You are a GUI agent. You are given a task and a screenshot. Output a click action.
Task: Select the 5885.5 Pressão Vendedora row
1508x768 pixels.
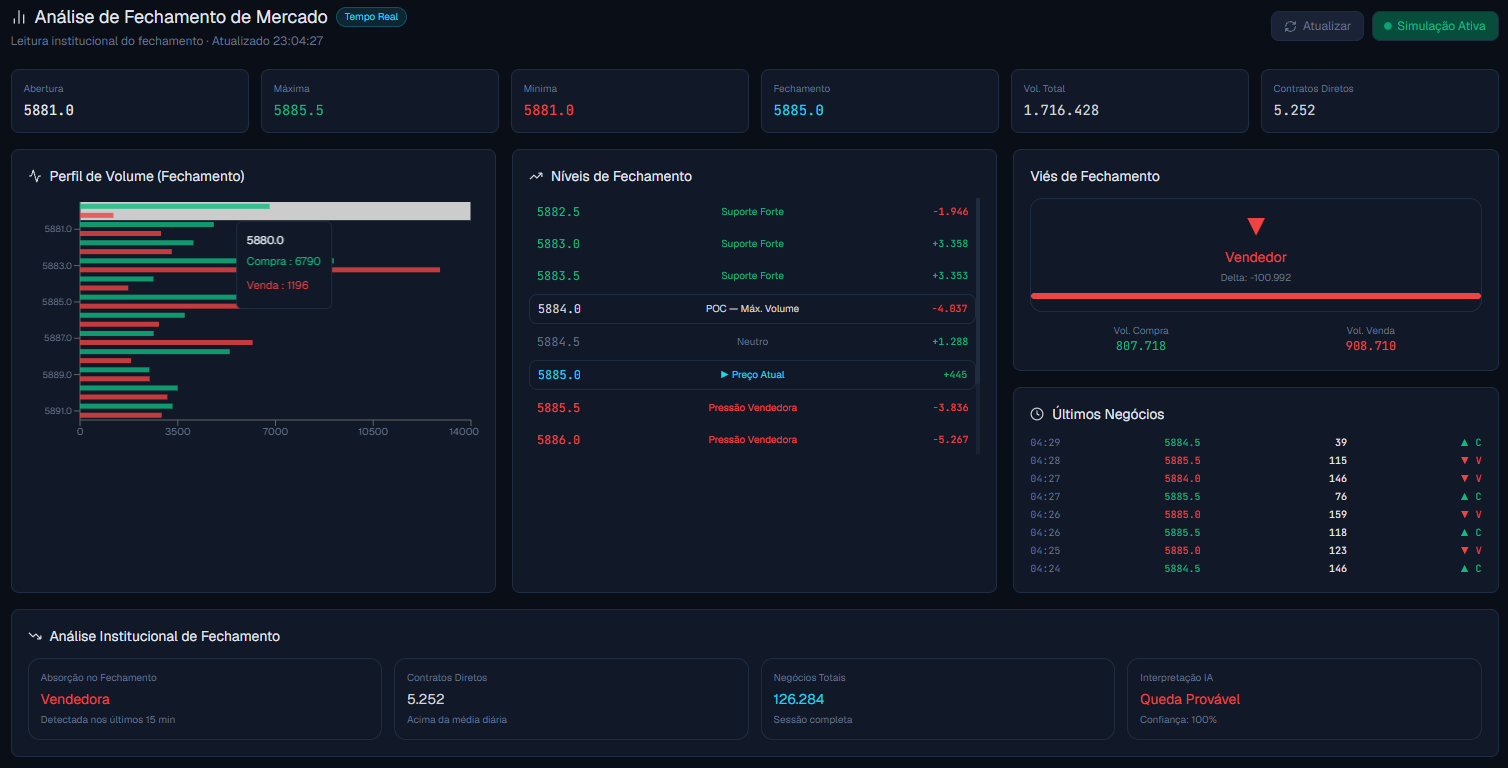(x=752, y=408)
